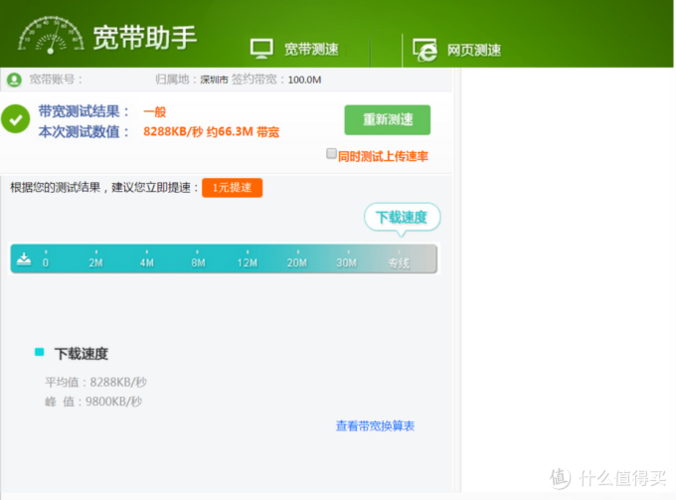Click the download icon on speed bar
The width and height of the screenshot is (676, 500).
point(24,259)
